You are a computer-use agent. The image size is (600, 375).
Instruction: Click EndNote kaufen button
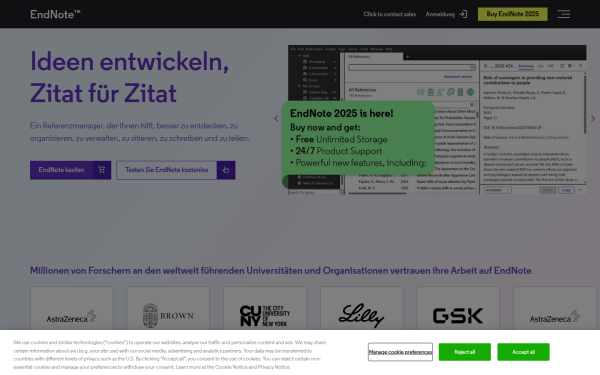[x=70, y=170]
